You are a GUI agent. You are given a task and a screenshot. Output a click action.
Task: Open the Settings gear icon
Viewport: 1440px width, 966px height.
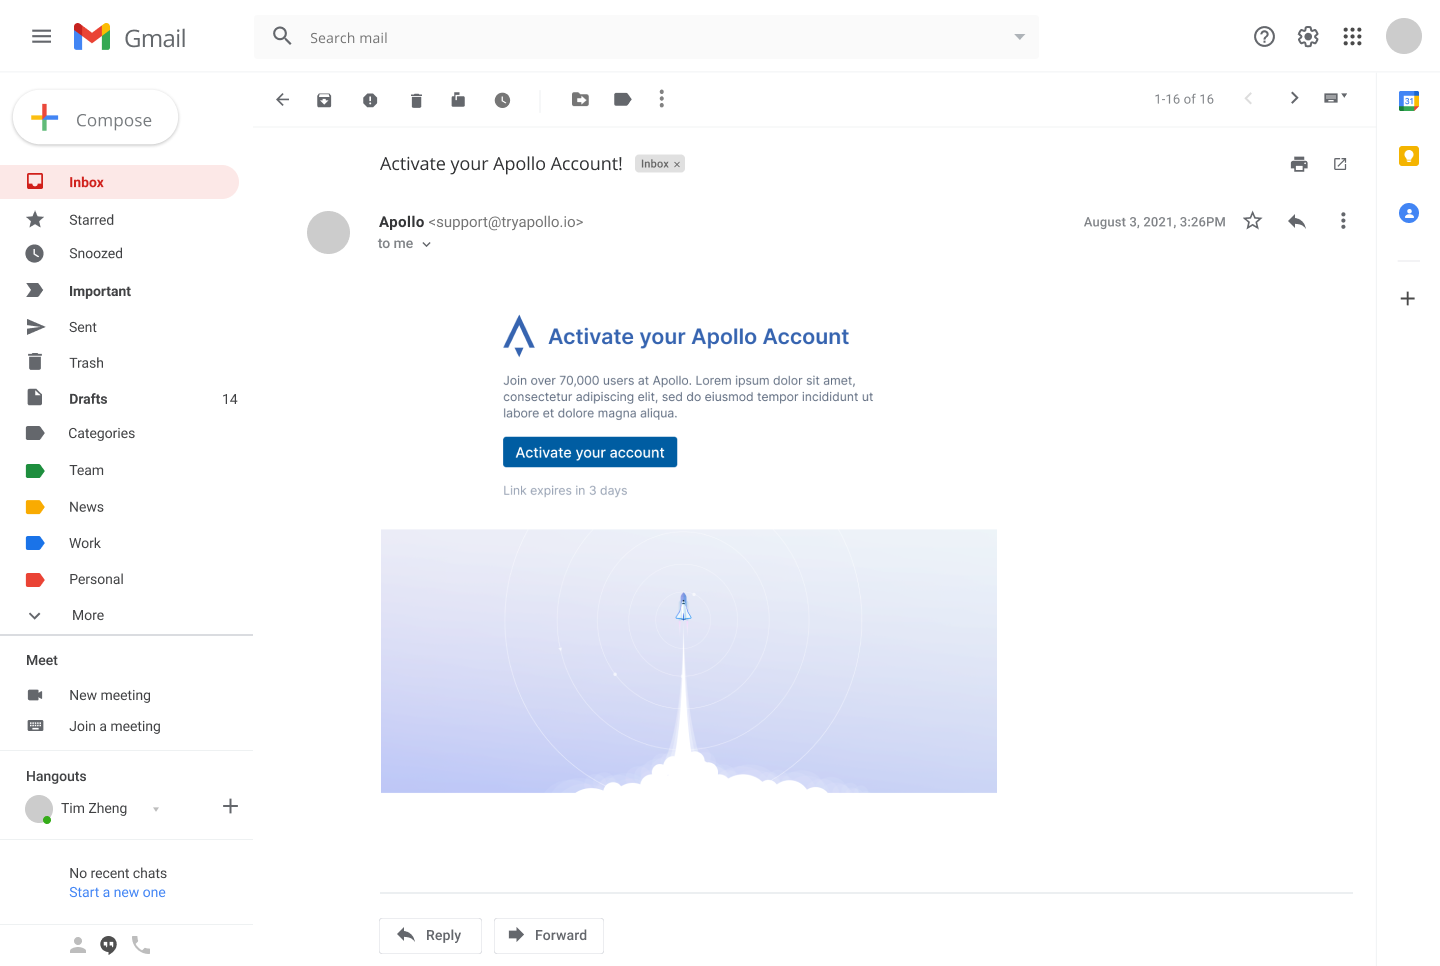click(1308, 37)
